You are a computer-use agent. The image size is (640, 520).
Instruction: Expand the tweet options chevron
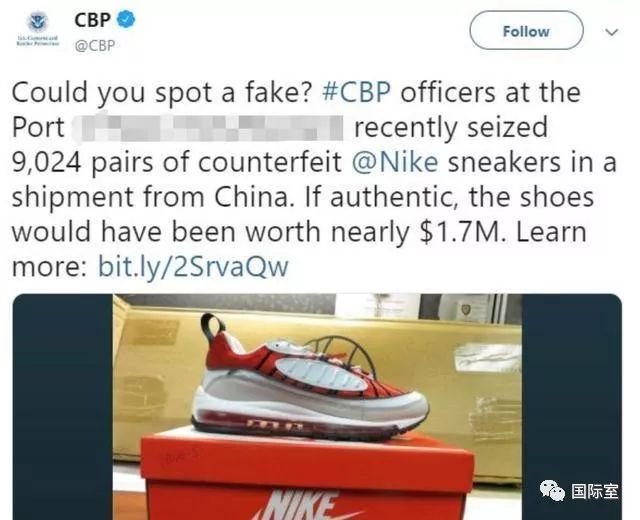click(x=611, y=31)
